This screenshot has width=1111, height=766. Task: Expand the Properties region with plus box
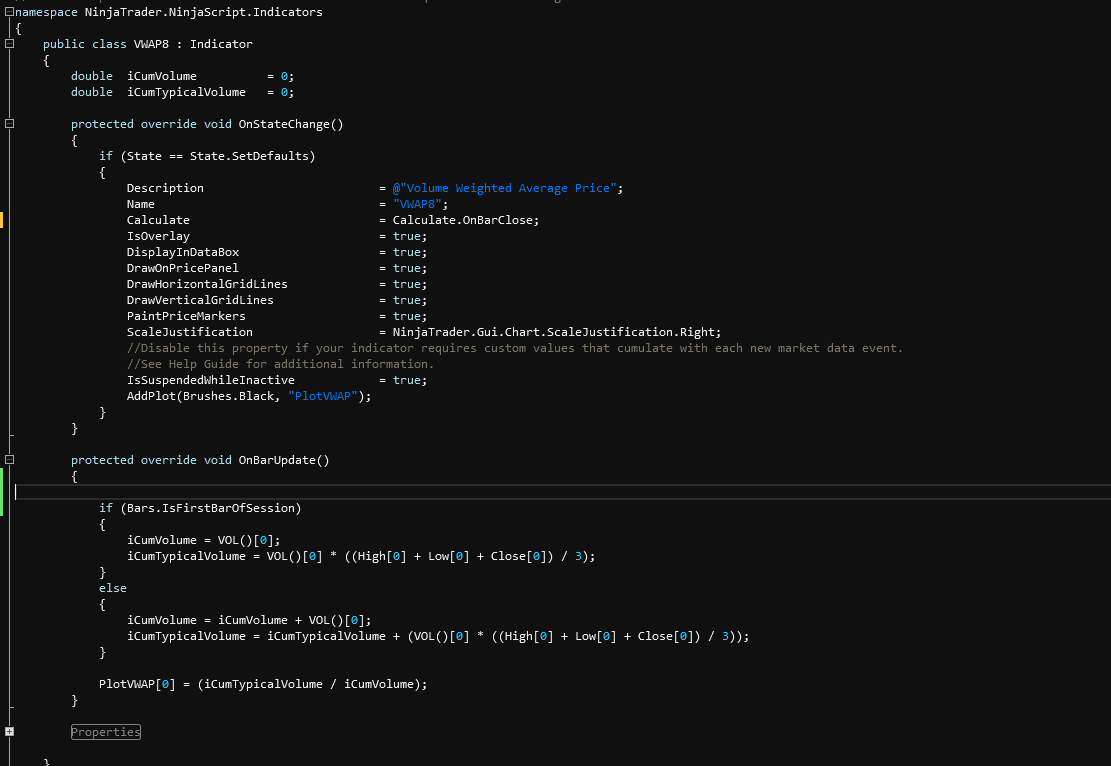coord(9,732)
